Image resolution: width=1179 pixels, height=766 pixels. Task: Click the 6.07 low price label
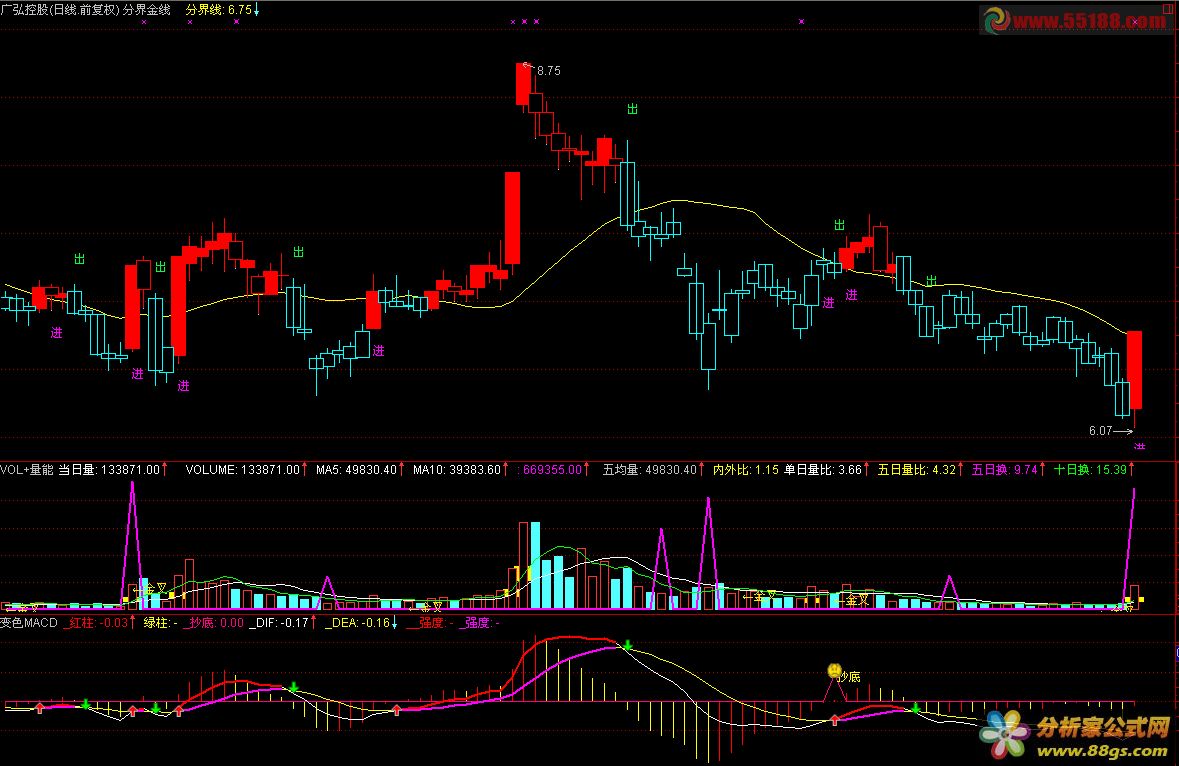click(x=1100, y=431)
